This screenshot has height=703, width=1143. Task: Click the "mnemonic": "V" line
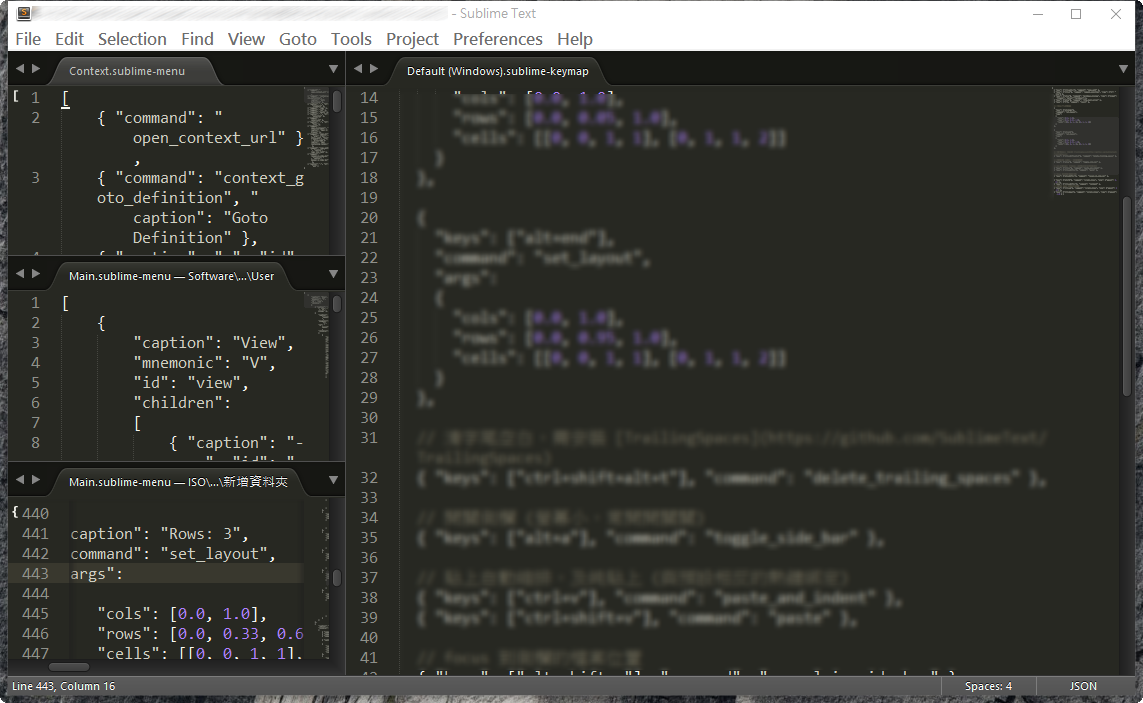click(x=204, y=362)
